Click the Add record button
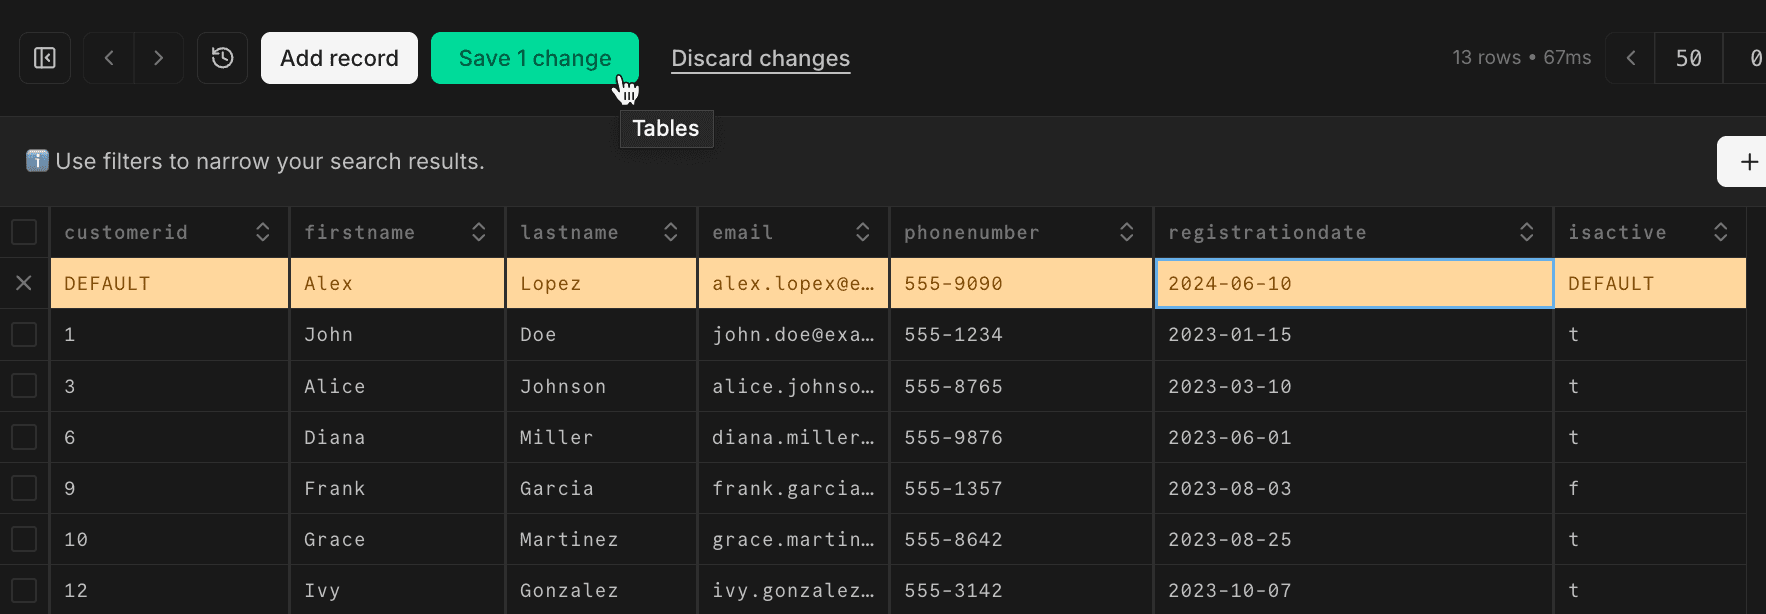The width and height of the screenshot is (1766, 614). tap(339, 58)
